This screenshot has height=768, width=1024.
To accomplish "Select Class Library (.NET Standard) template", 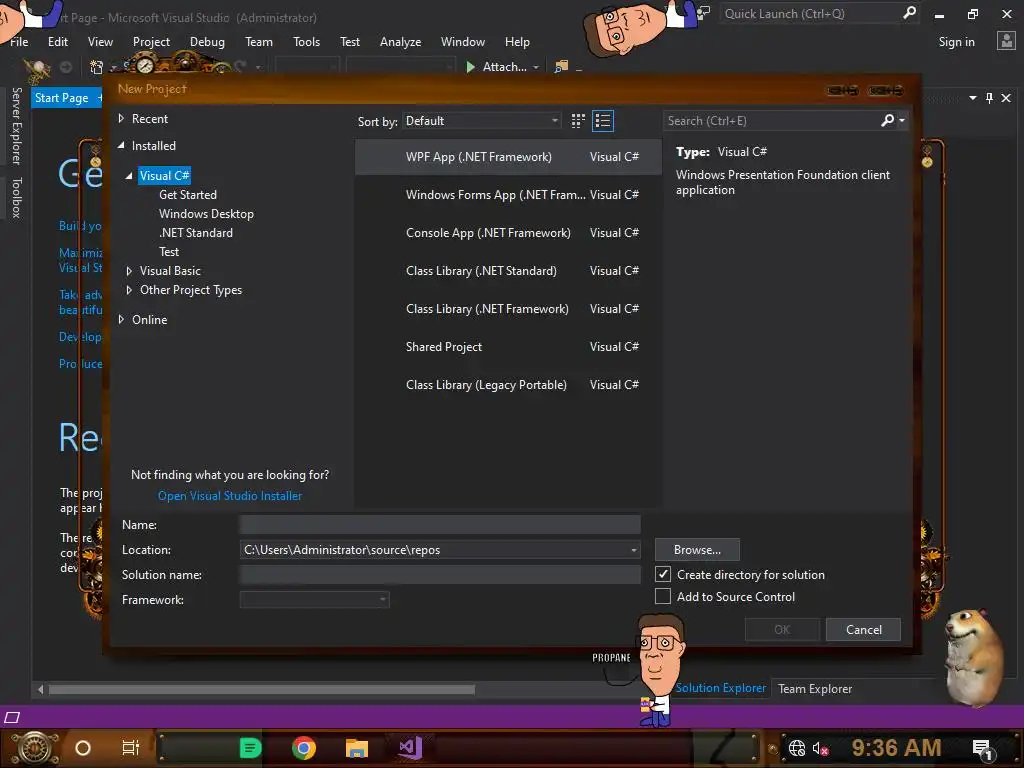I will (x=508, y=271).
